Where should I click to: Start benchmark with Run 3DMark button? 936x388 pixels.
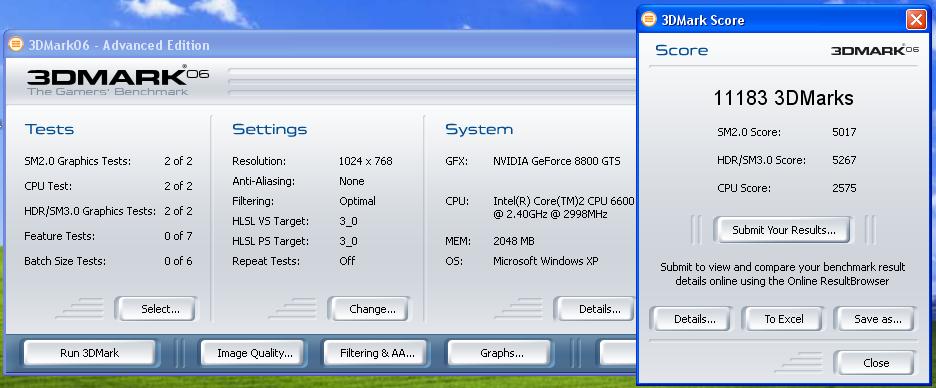pyautogui.click(x=90, y=353)
